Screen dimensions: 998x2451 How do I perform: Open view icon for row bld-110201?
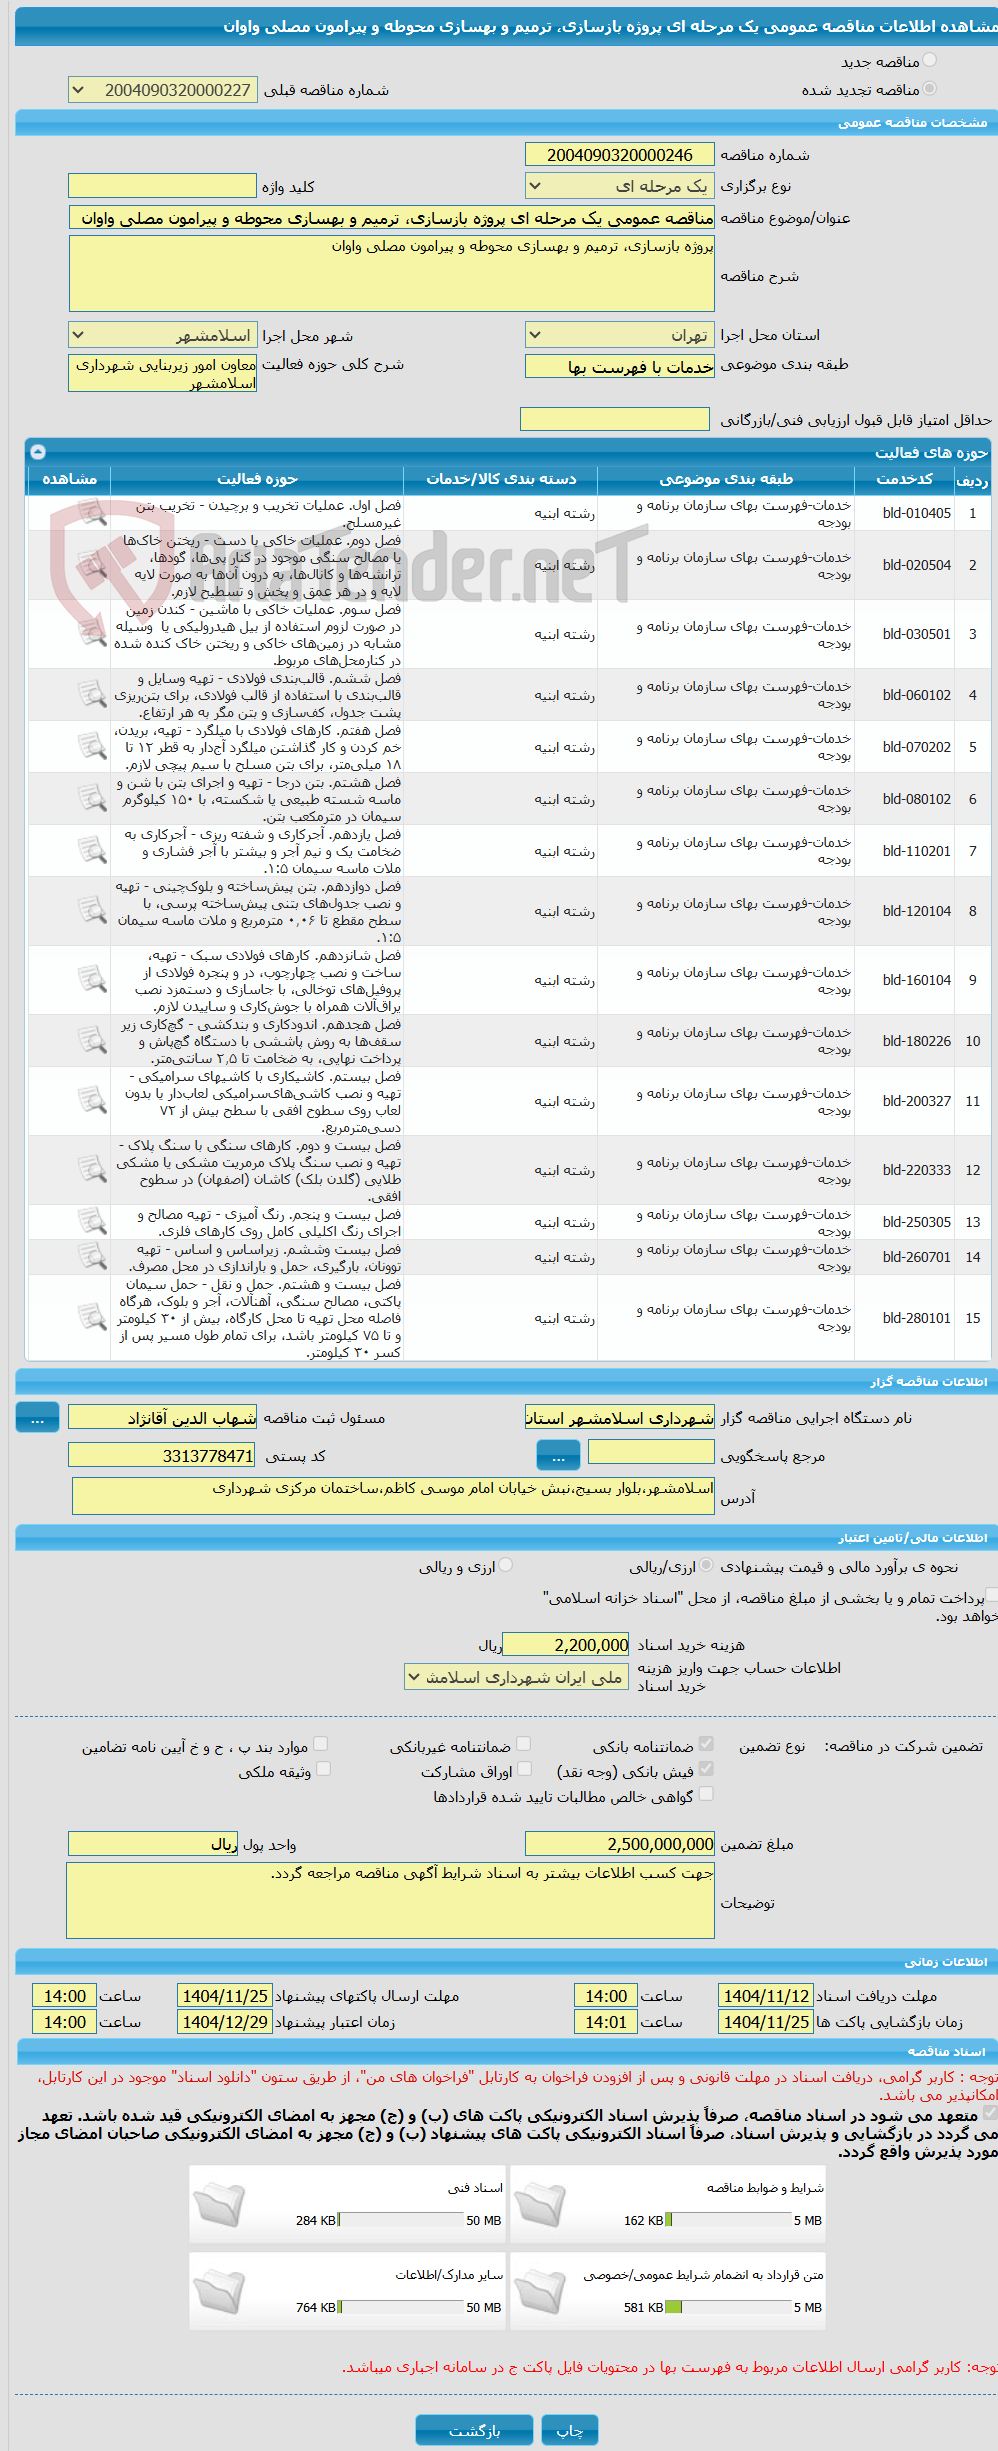92,850
